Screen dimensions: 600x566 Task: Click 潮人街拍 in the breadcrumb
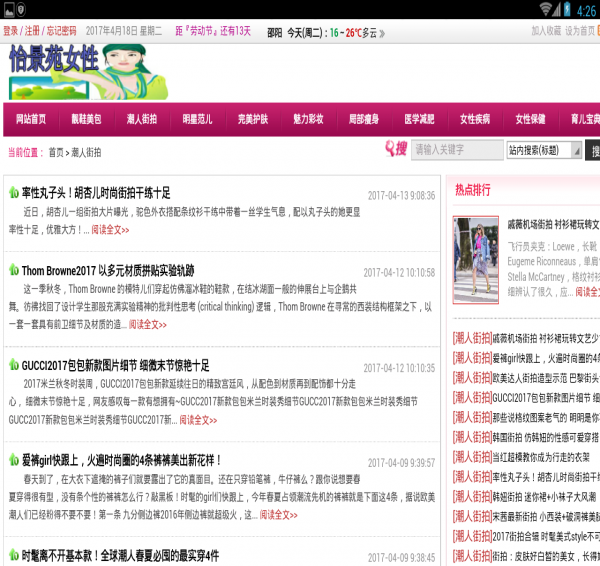(86, 152)
